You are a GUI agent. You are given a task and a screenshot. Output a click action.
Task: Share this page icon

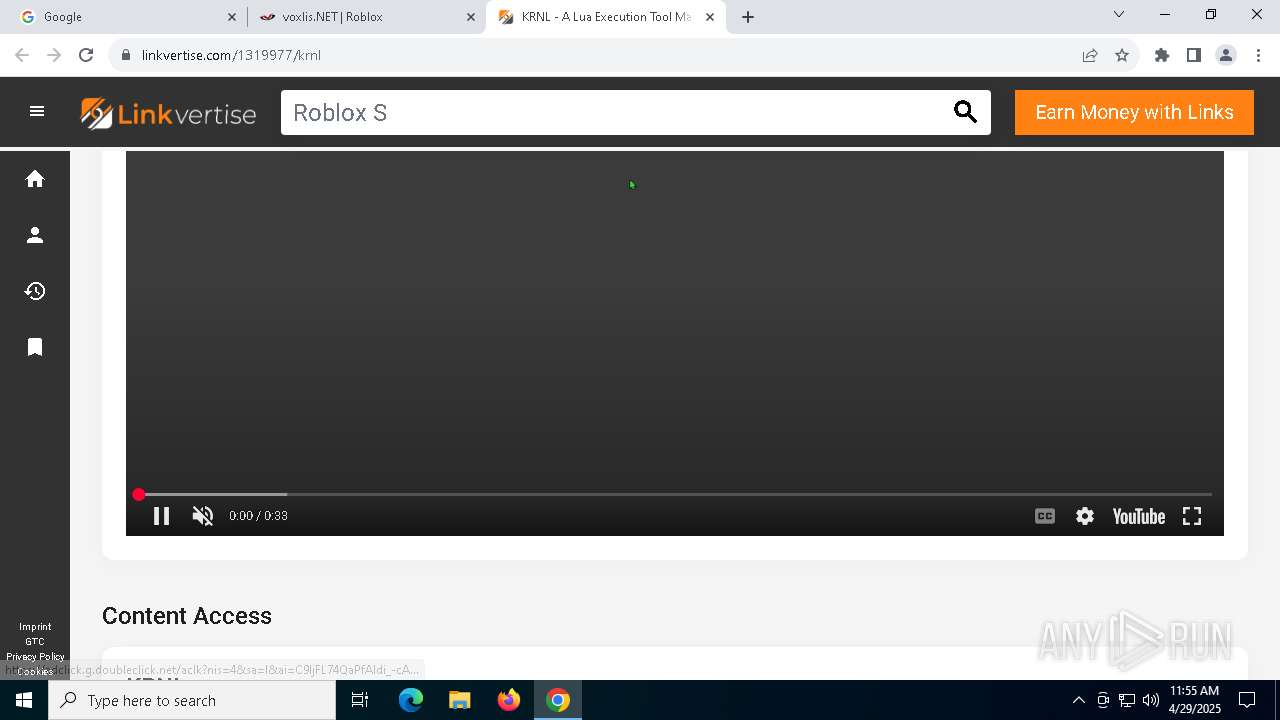pos(1090,55)
